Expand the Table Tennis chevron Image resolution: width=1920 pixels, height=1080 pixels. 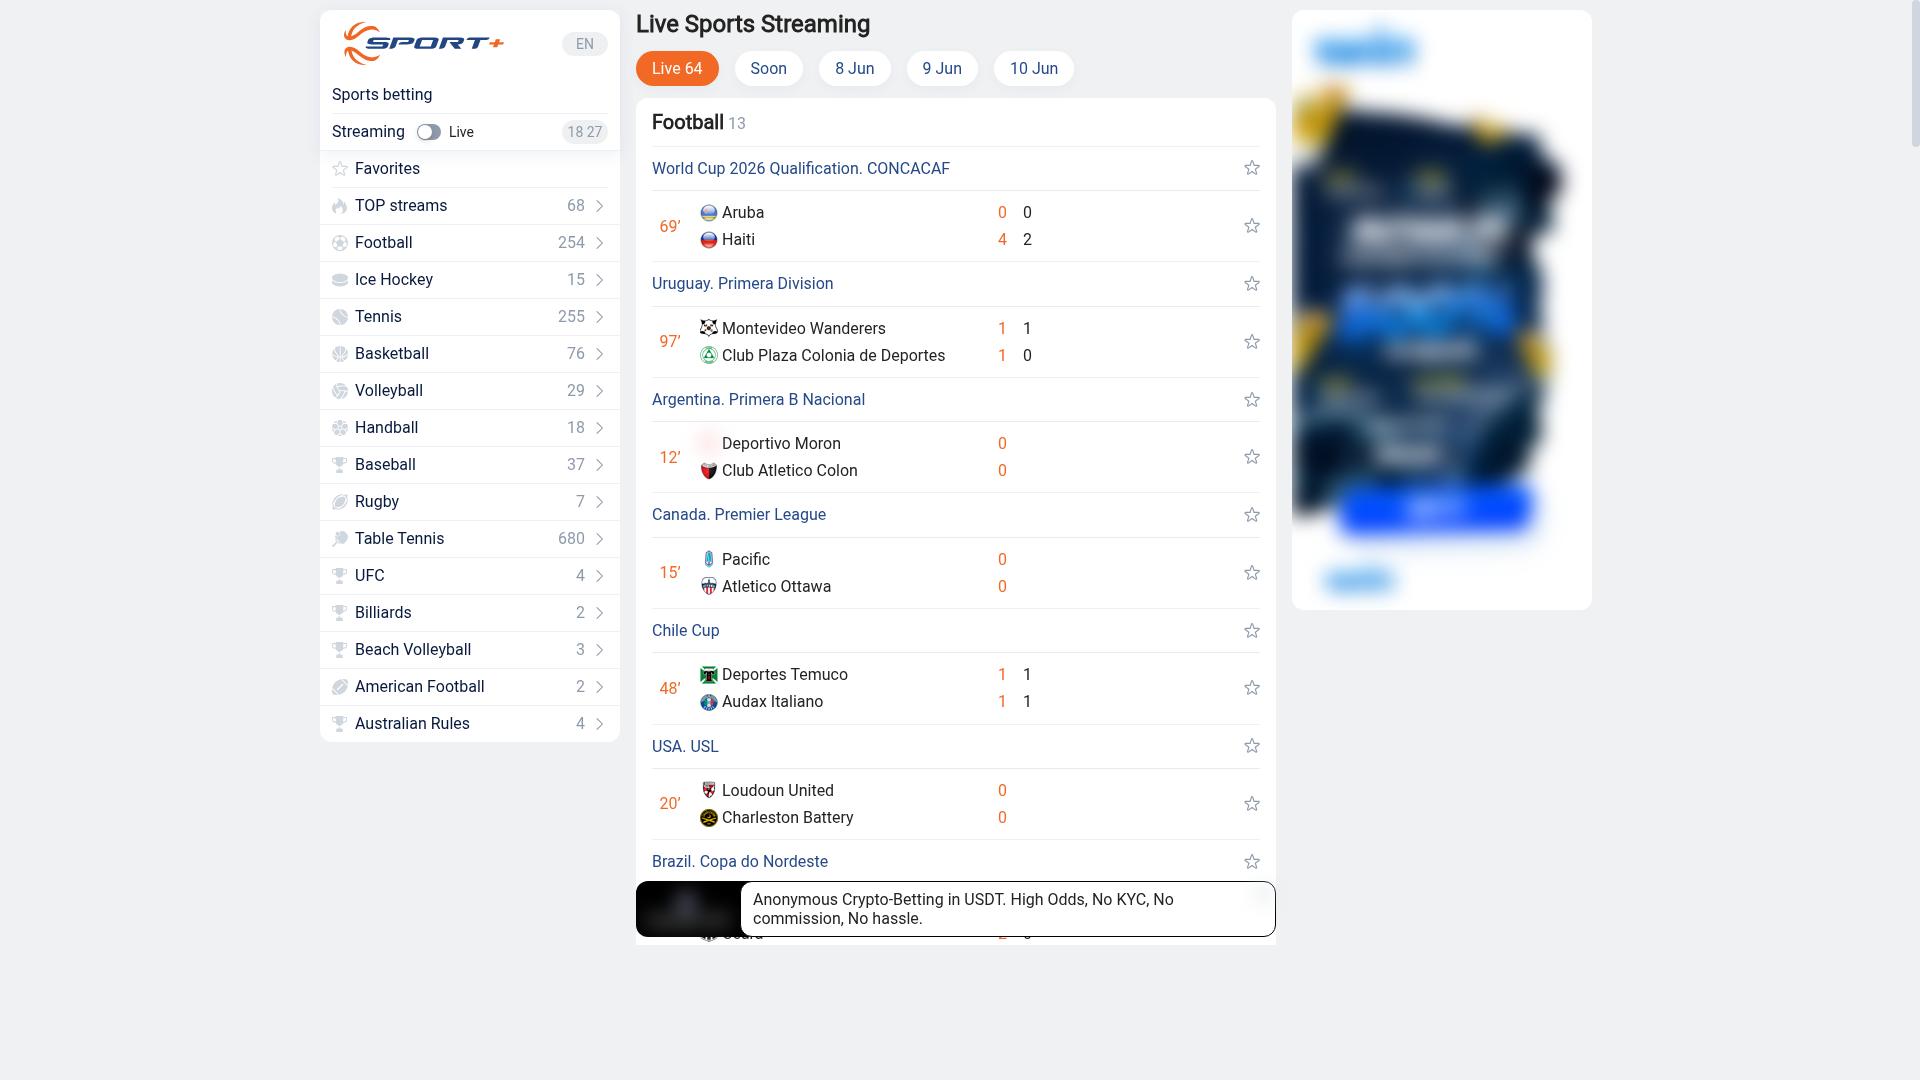[599, 539]
